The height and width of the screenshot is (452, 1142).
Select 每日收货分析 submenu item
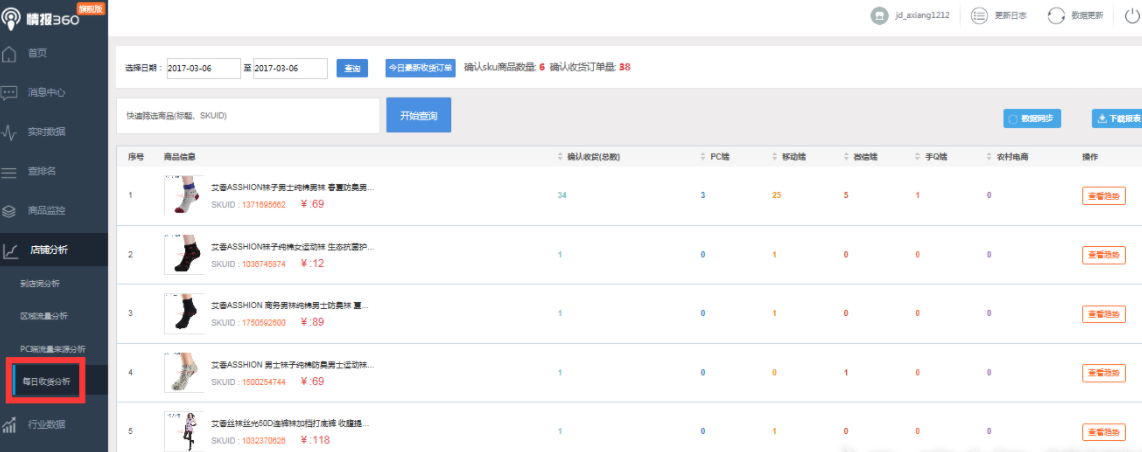pos(47,380)
